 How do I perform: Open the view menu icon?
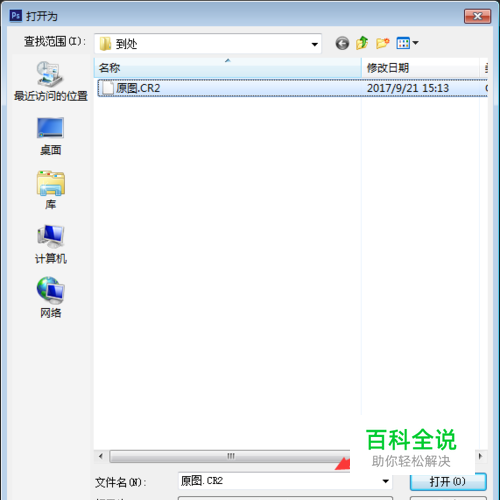[403, 43]
